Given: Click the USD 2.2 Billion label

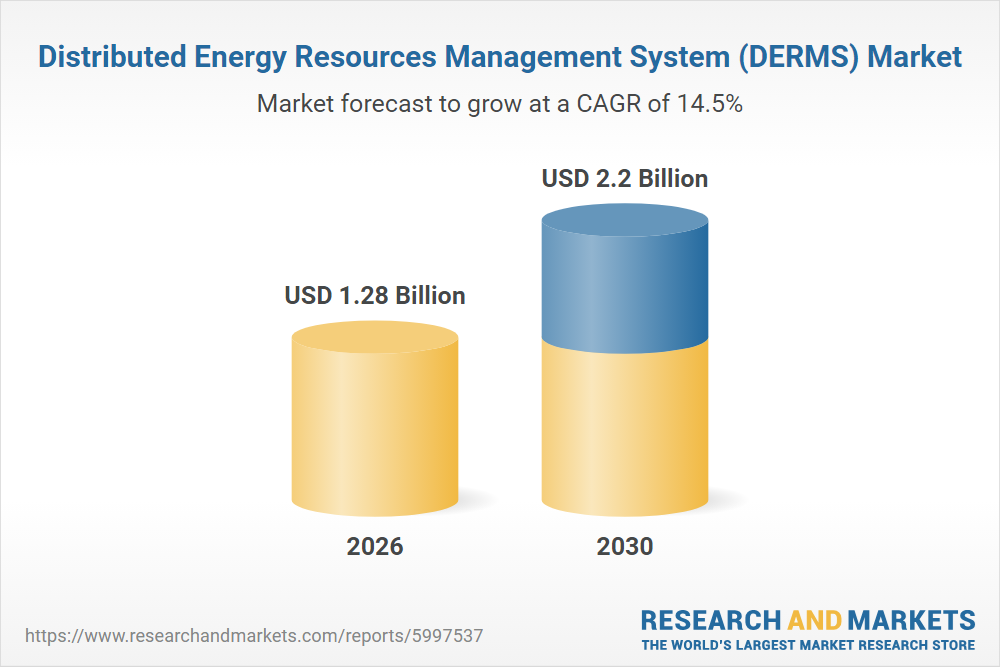Looking at the screenshot, I should coord(625,179).
